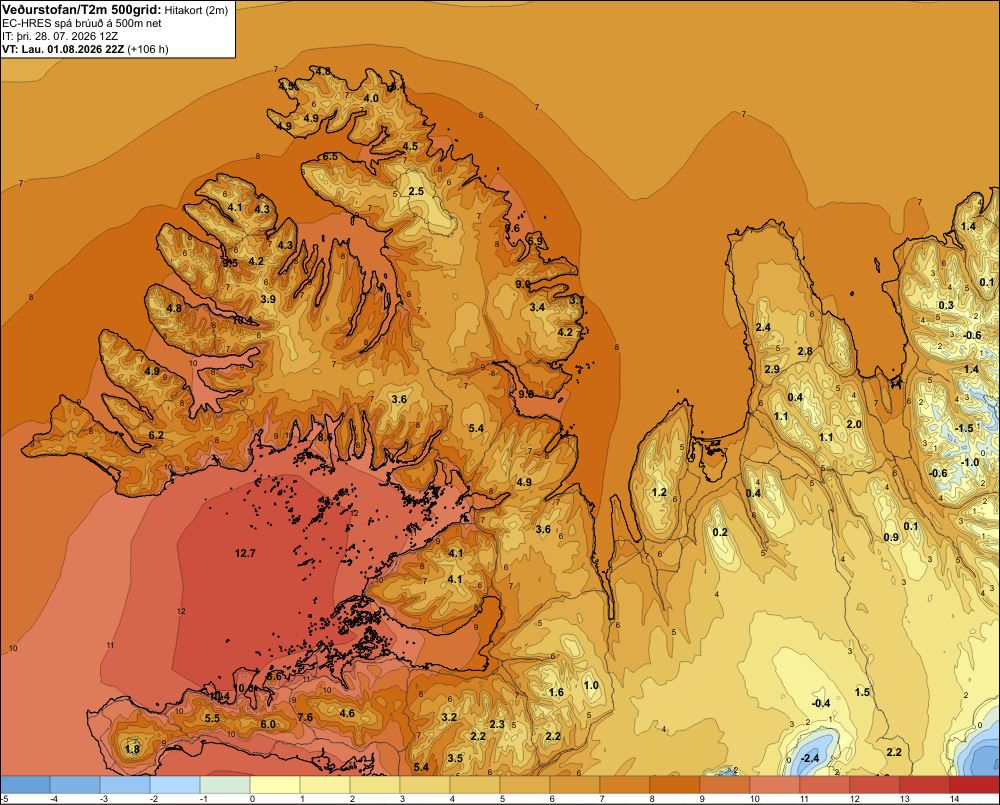Click the '6.2' temperature value
1000x805 pixels.
(156, 435)
